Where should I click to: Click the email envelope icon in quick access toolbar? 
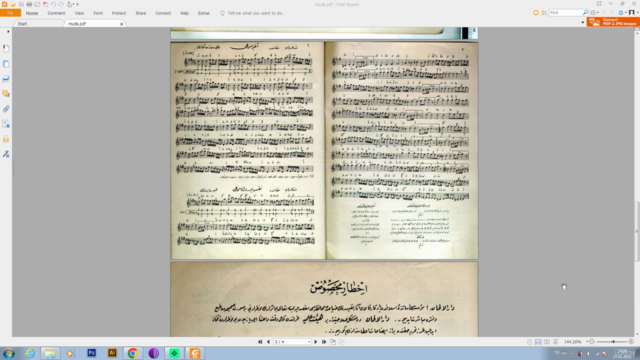(37, 4)
